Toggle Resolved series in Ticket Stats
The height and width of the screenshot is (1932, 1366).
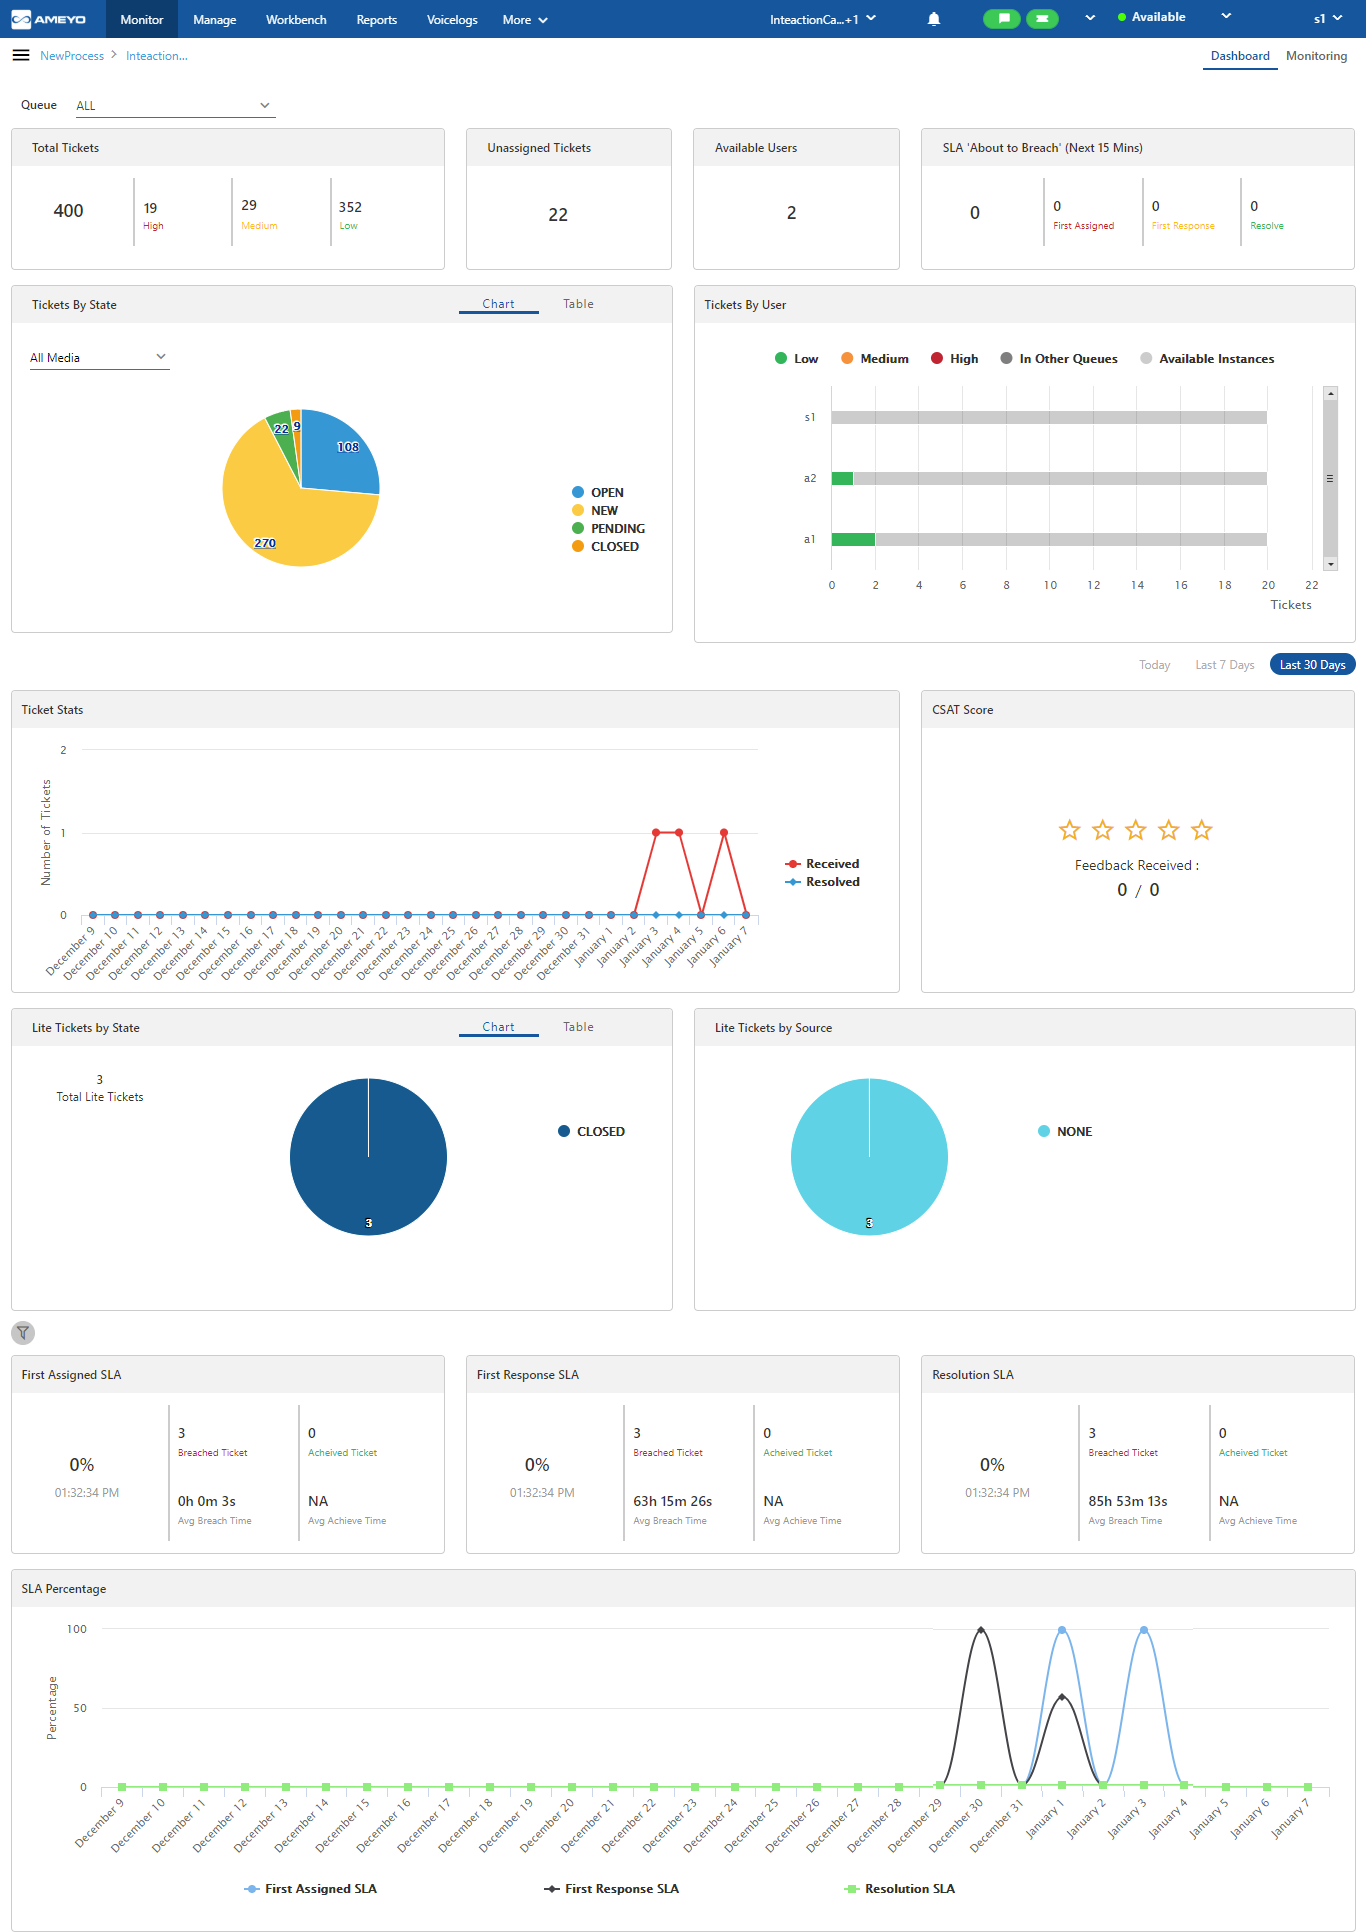[x=822, y=882]
